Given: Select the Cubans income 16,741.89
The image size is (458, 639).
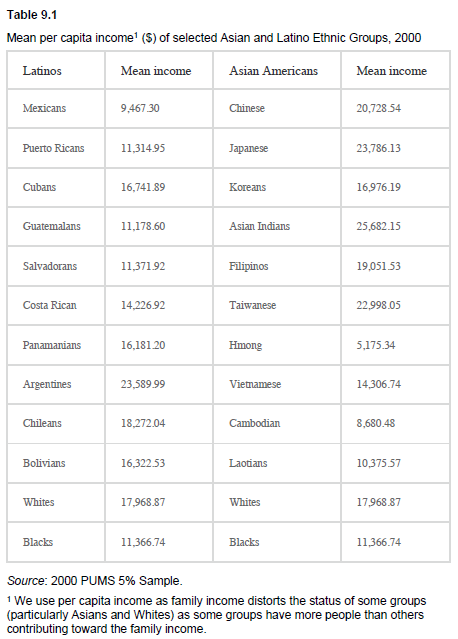Looking at the screenshot, I should (x=143, y=187).
